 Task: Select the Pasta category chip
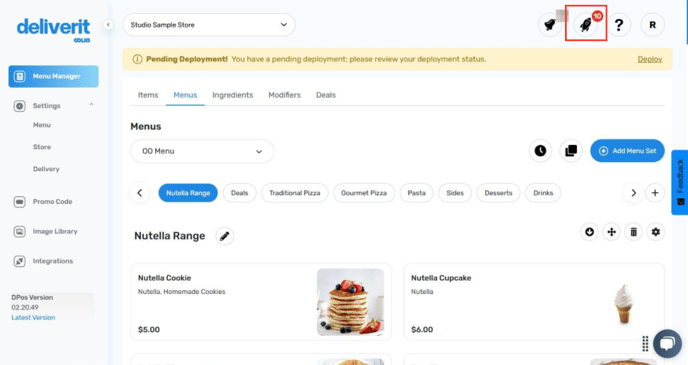tap(416, 193)
